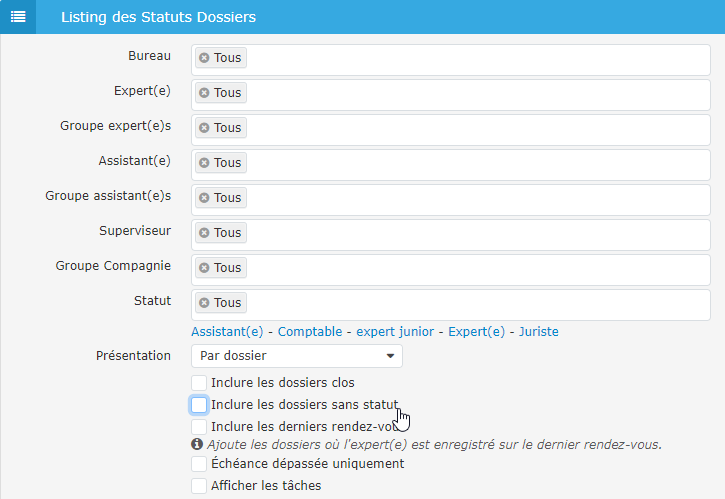Click the 'Assistant(e)' link below Statut
725x499 pixels.
[227, 332]
